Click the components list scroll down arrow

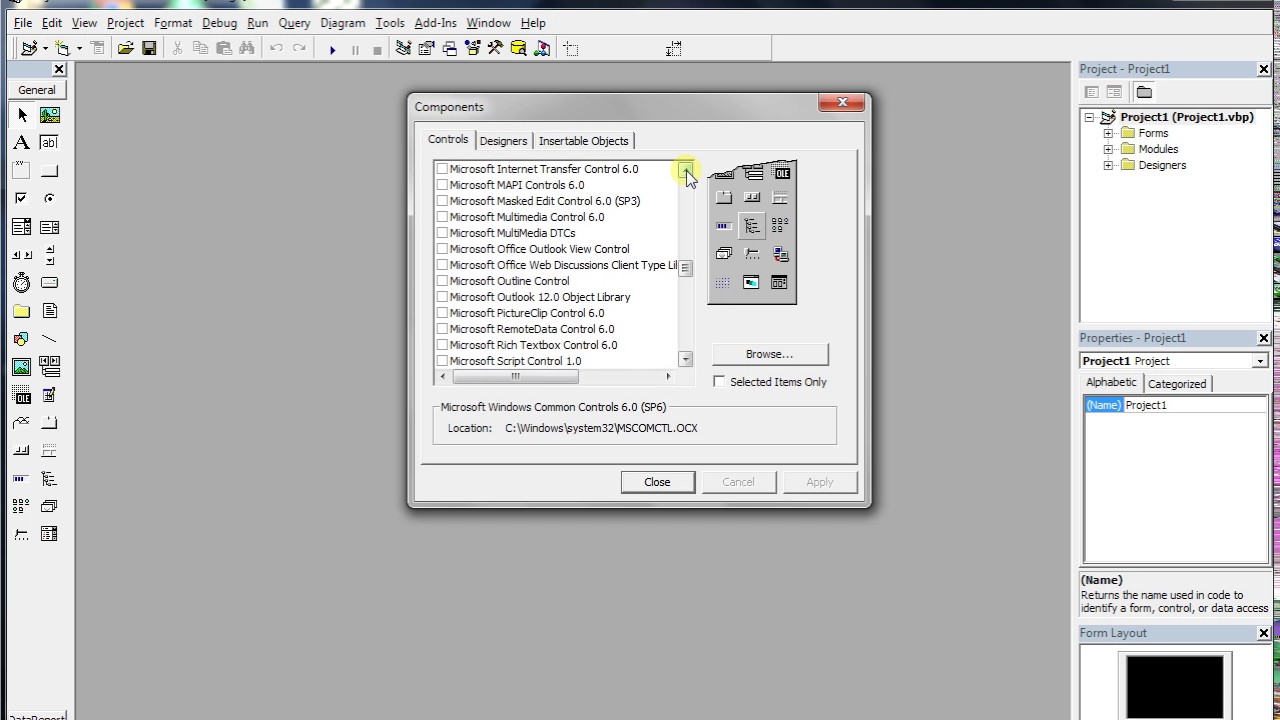click(685, 359)
